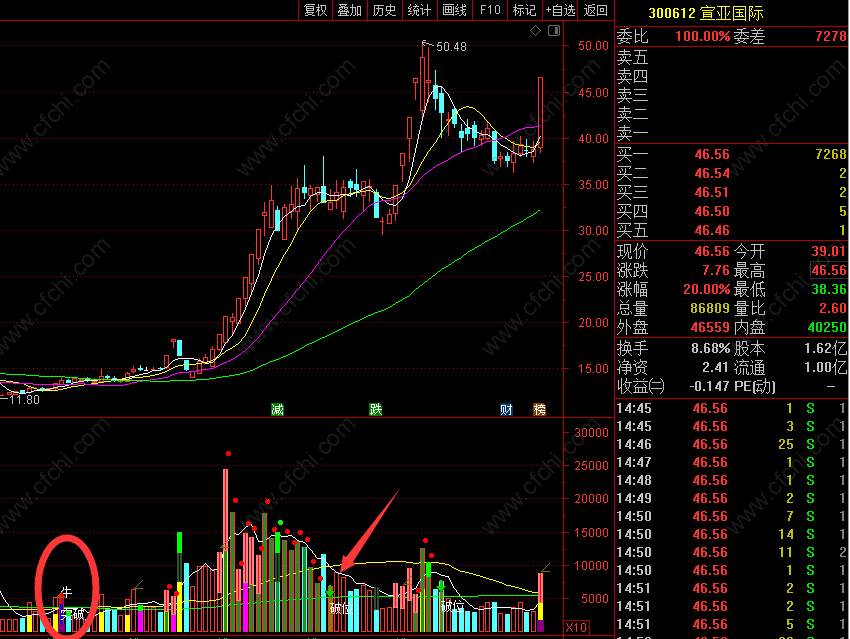Click the 收益 -0.147 value
This screenshot has width=850, height=639.
tap(709, 386)
